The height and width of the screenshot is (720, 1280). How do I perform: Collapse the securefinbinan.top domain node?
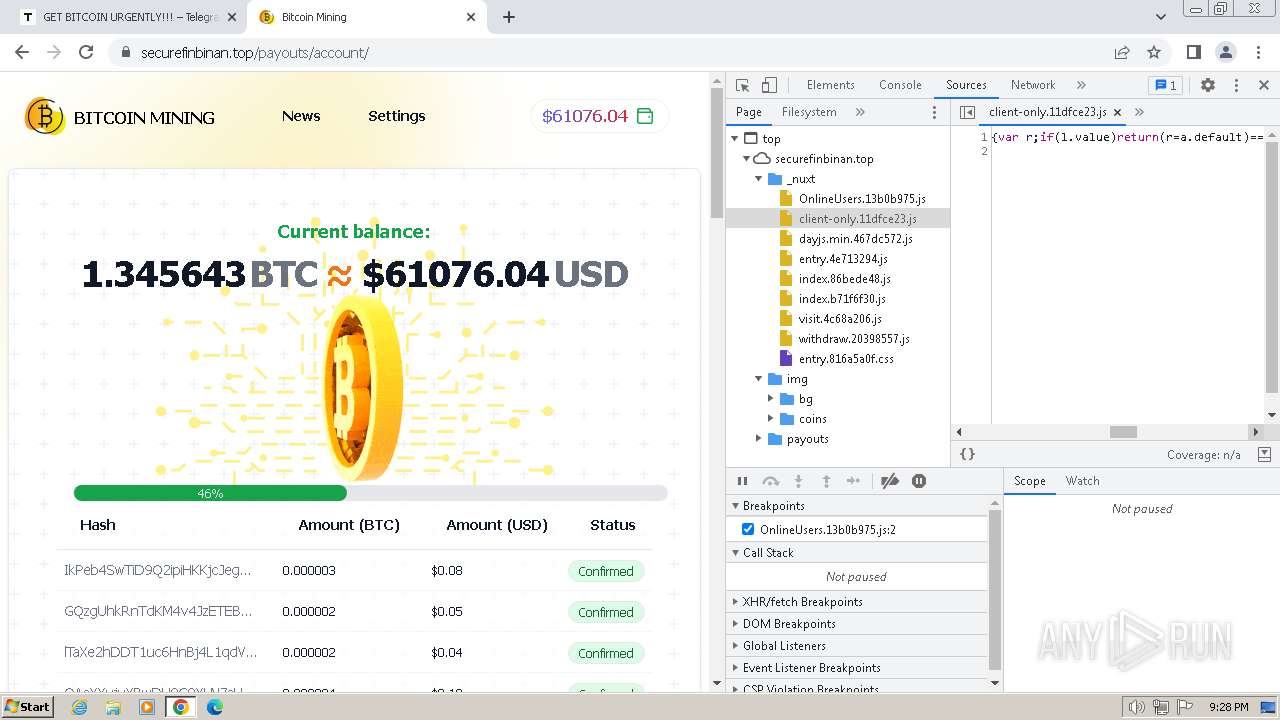coord(746,159)
